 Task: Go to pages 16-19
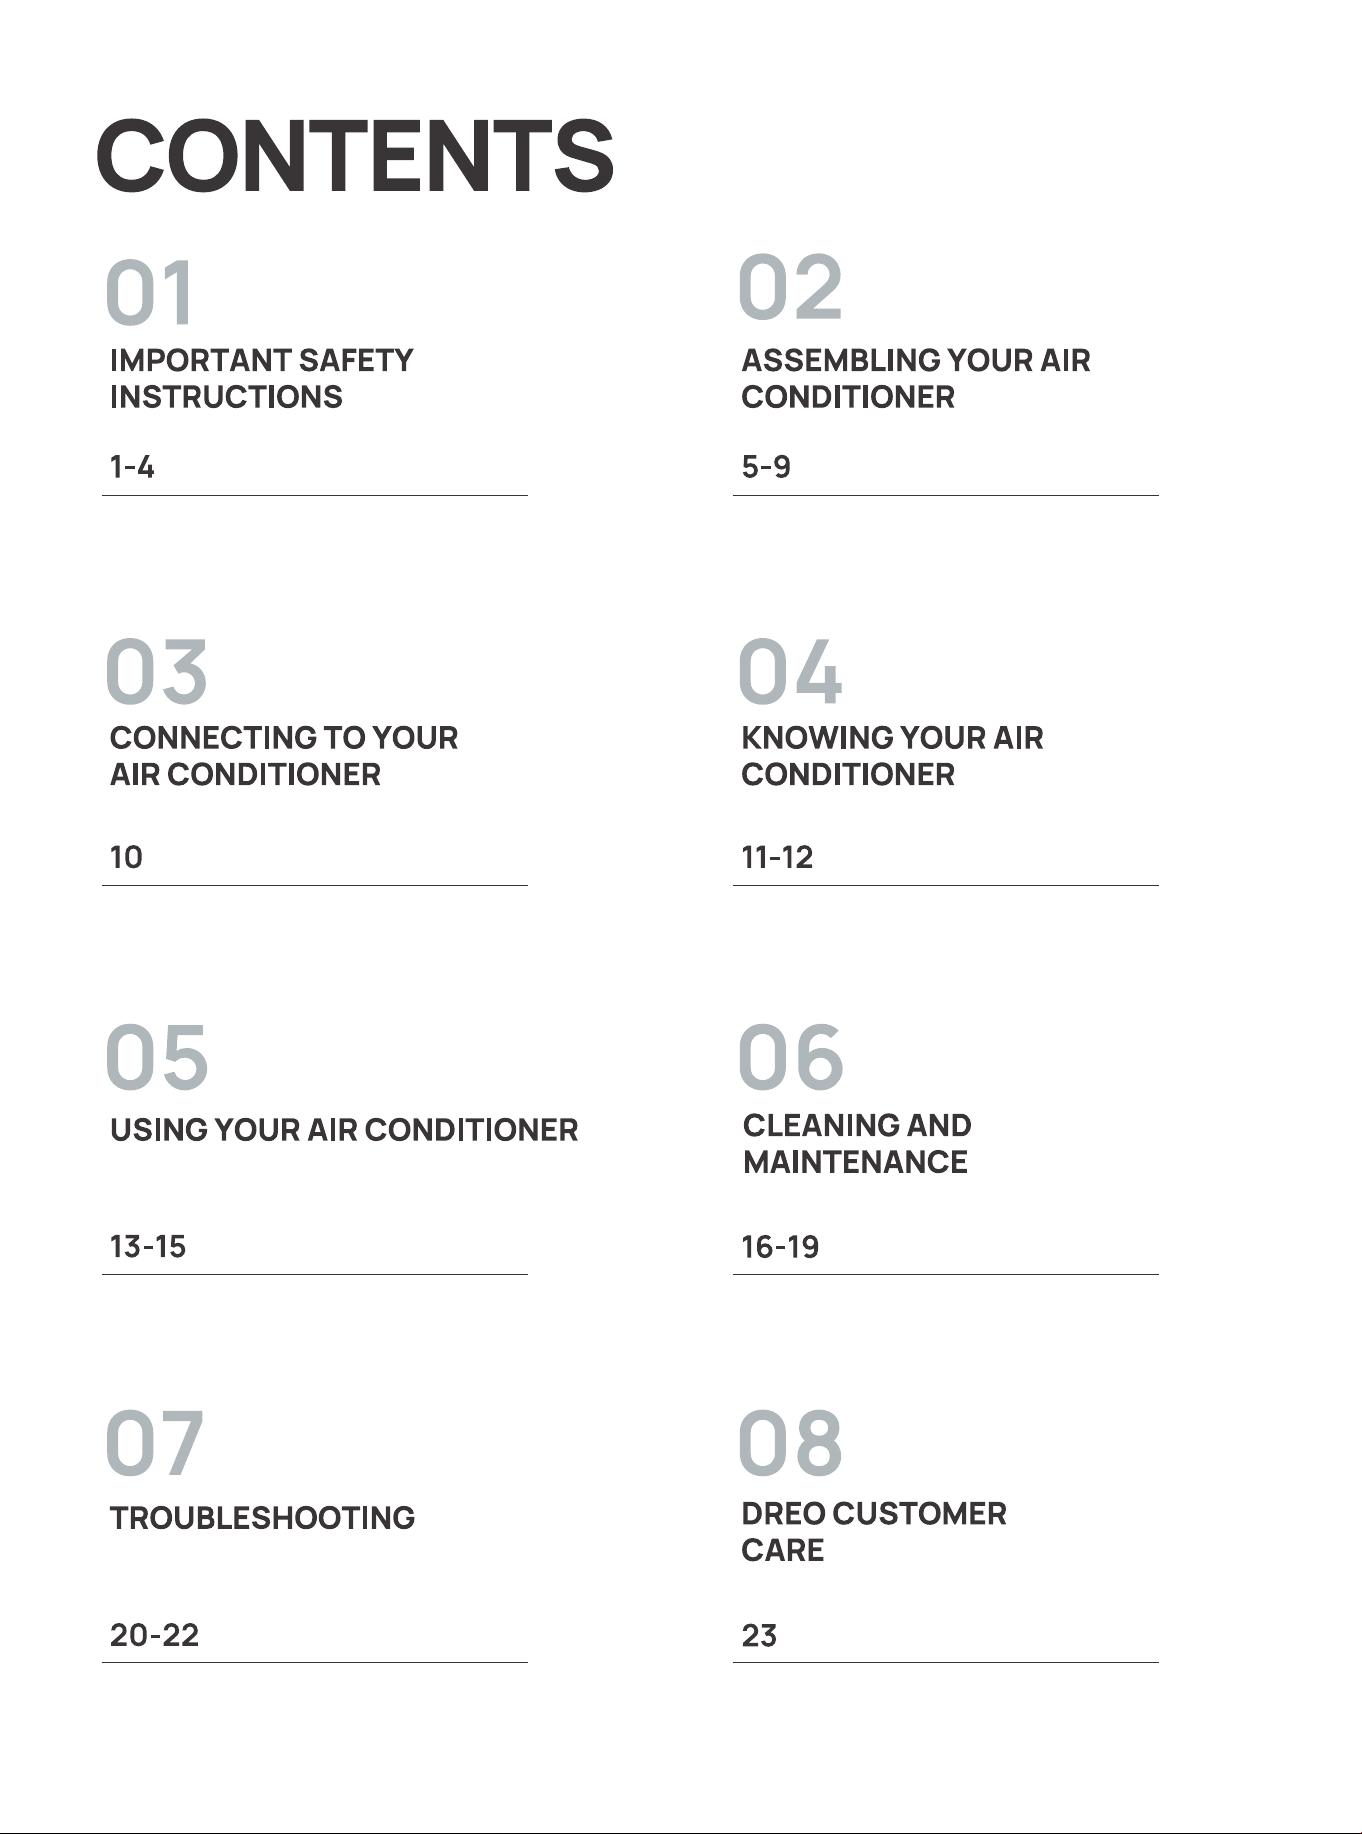(780, 1247)
